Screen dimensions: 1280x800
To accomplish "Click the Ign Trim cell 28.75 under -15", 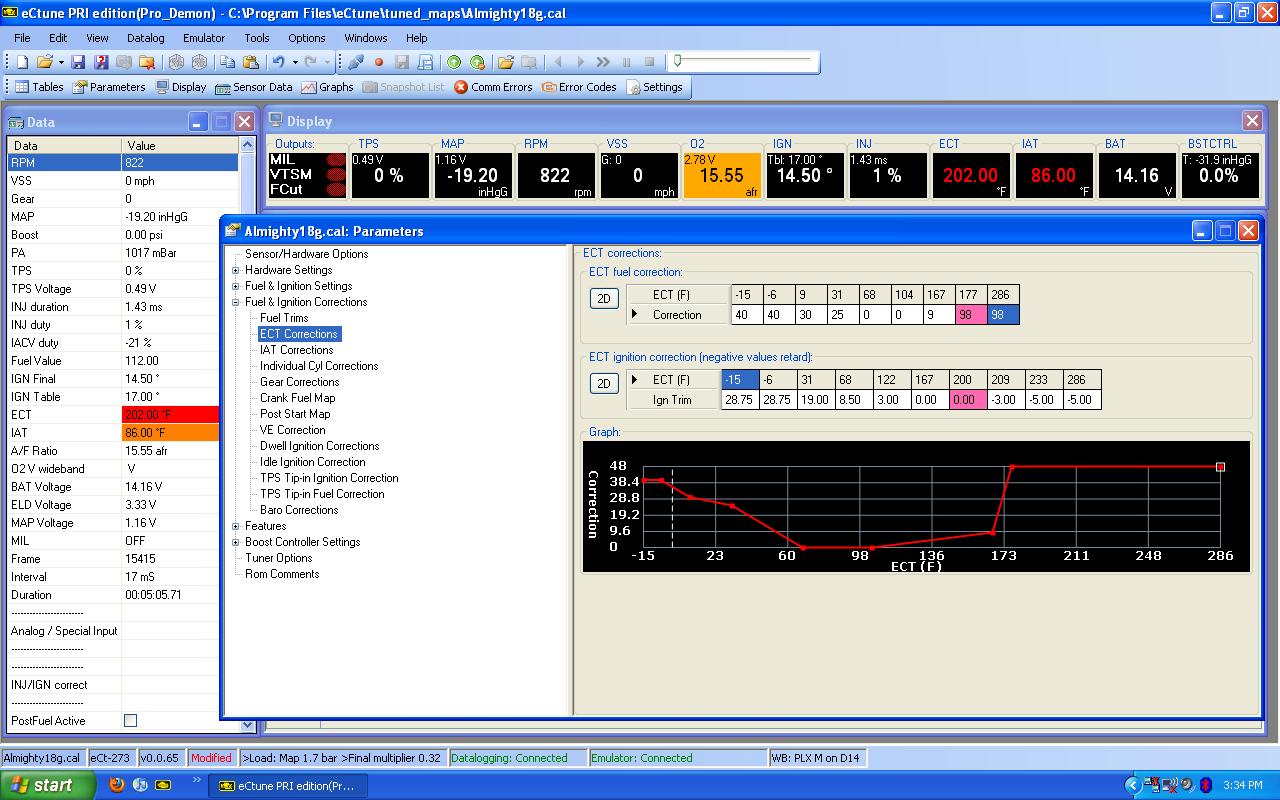I will [x=739, y=399].
